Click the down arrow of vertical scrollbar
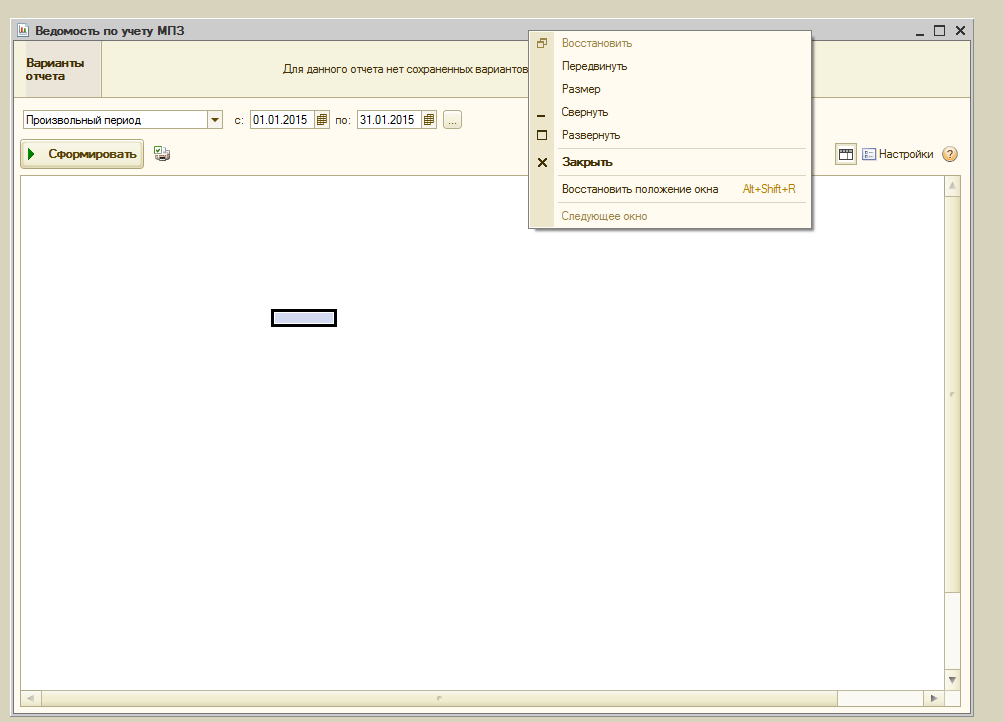Viewport: 1004px width, 722px height. click(x=952, y=679)
